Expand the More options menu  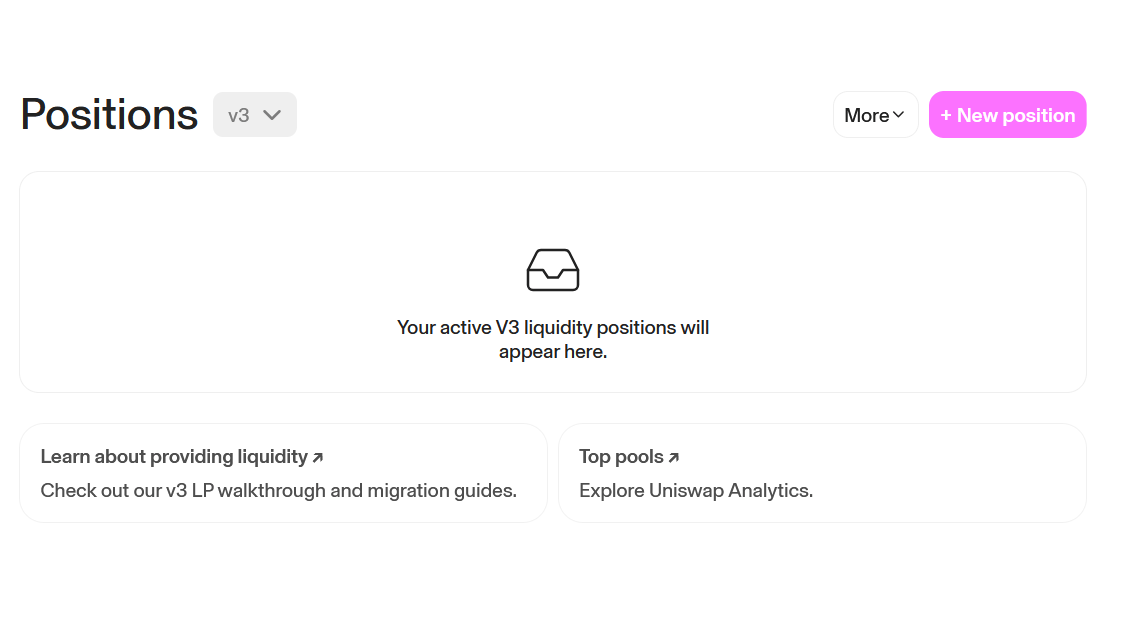point(875,115)
